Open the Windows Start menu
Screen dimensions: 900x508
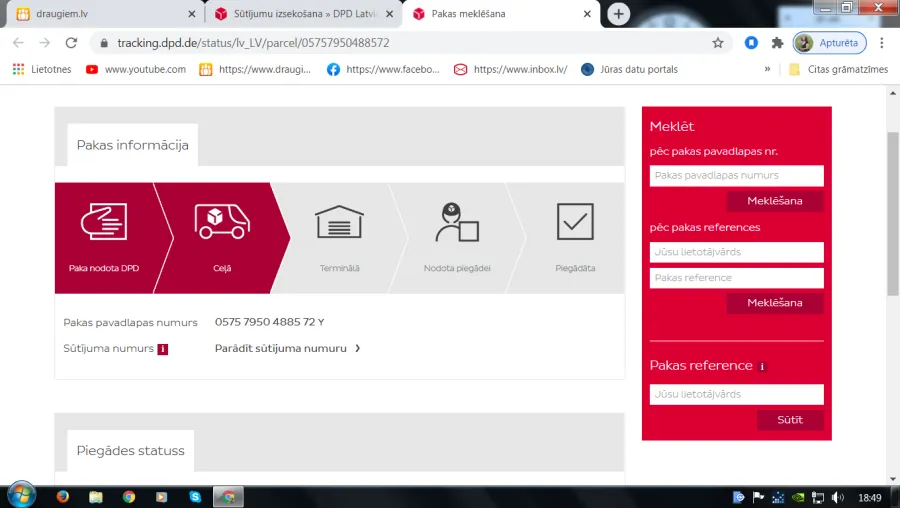(21, 495)
